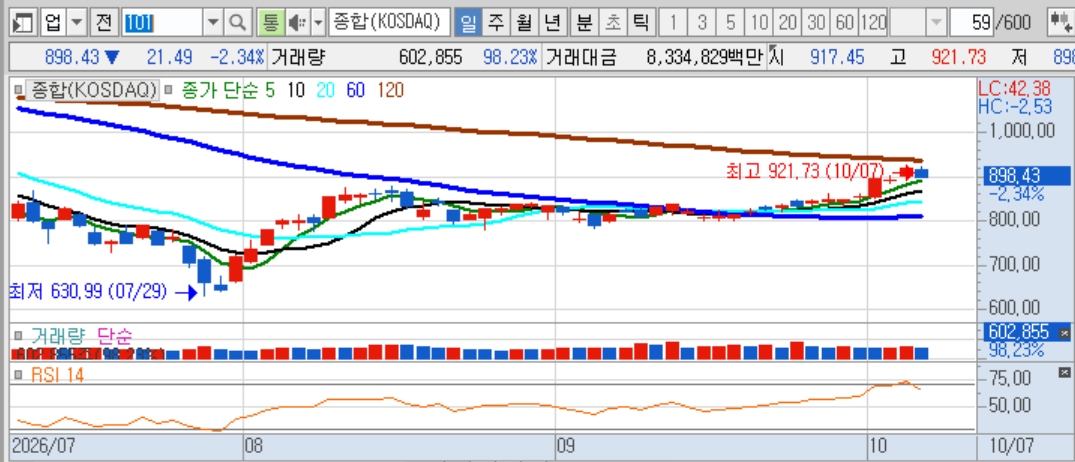Select the 초 (second) period tab
Screen dimensions: 1075x462
tap(612, 23)
